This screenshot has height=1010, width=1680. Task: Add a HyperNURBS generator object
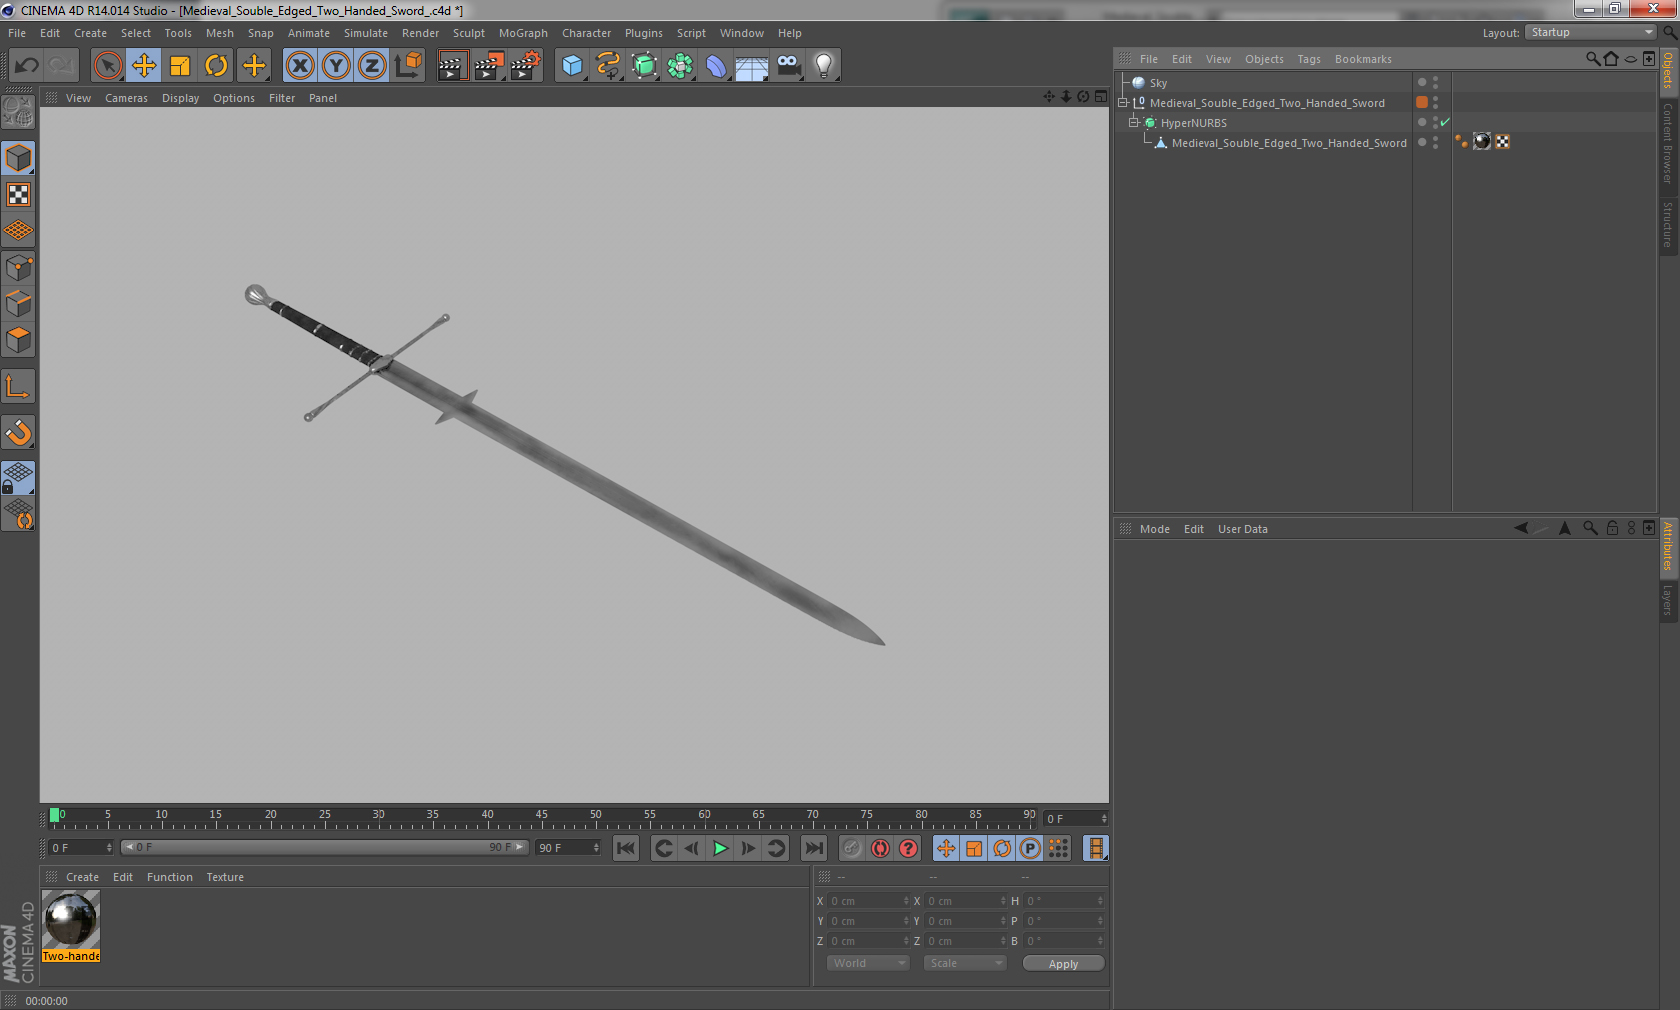point(645,66)
